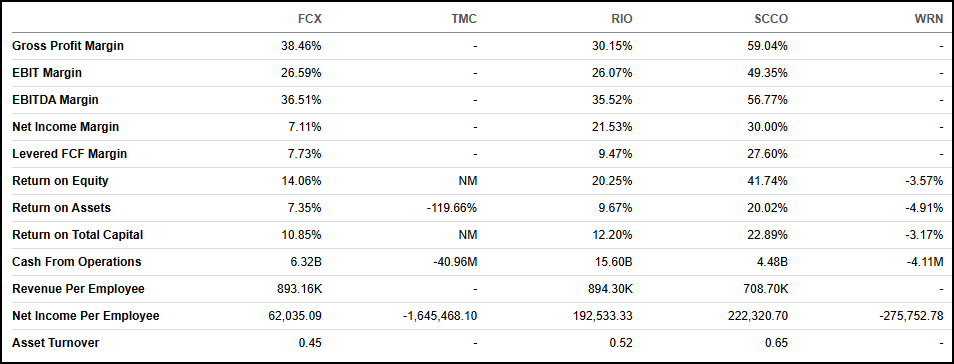
Task: Open the Return on Assets row label
Action: 61,208
